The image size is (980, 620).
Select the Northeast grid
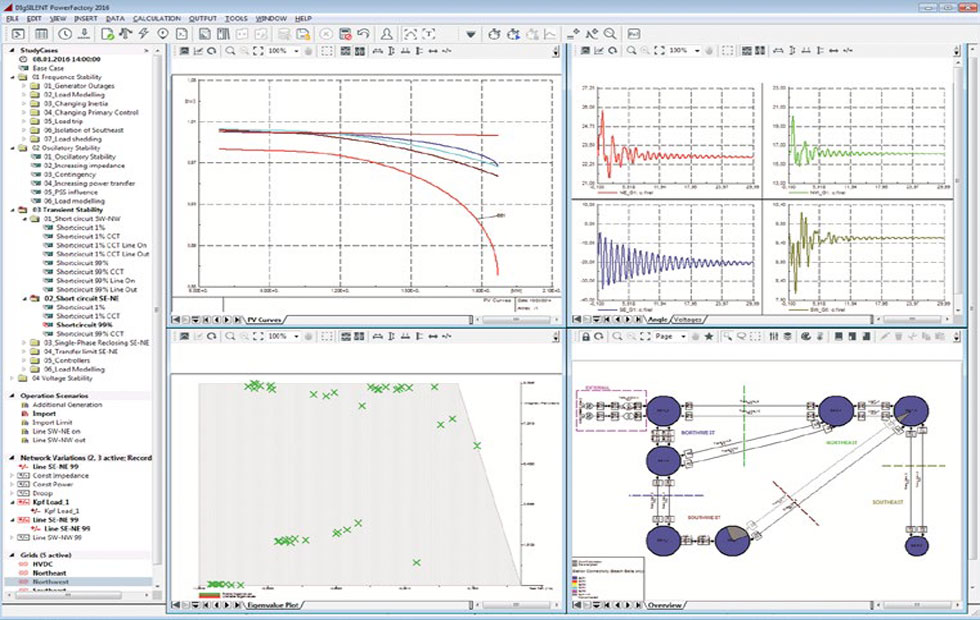click(x=49, y=573)
